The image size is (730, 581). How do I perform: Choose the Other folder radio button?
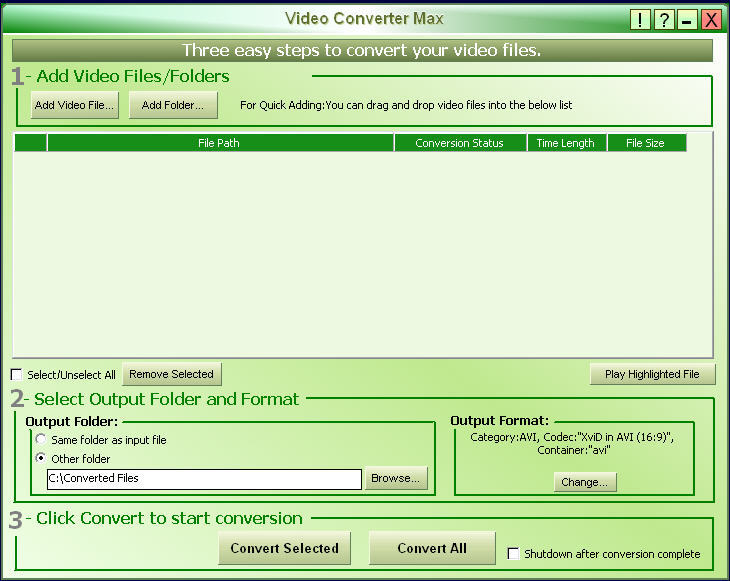(40, 459)
